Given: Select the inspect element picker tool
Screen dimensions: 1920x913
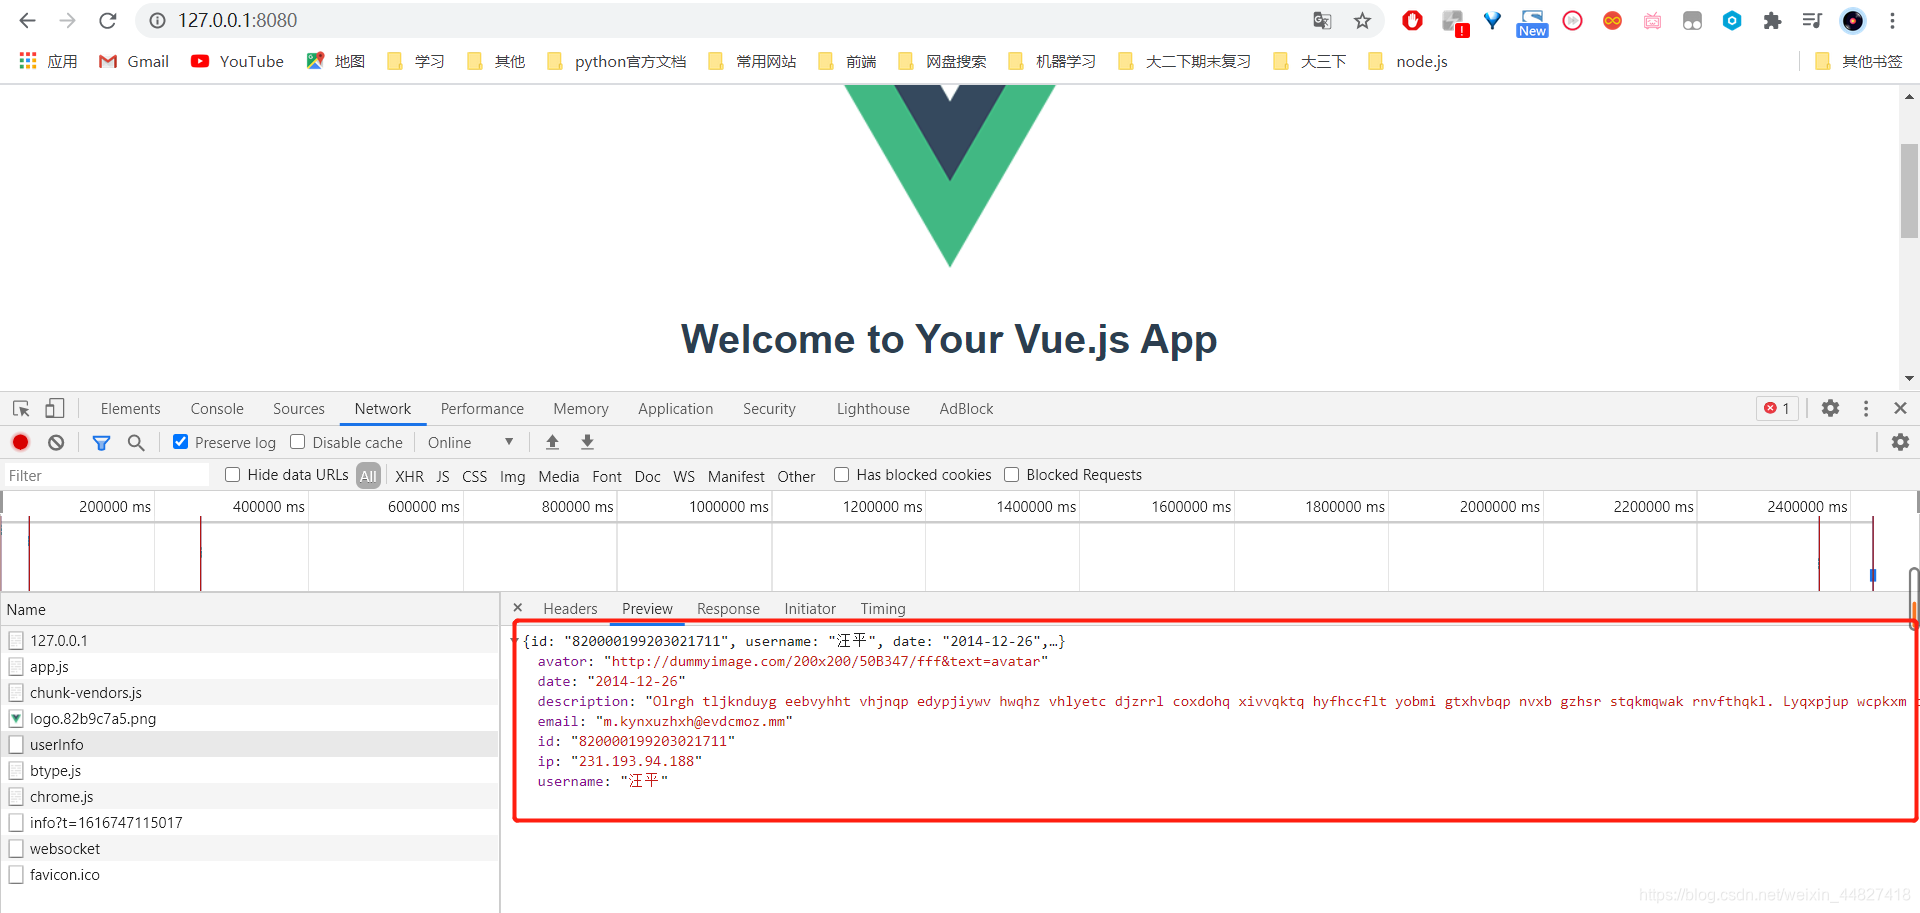Looking at the screenshot, I should click(21, 408).
